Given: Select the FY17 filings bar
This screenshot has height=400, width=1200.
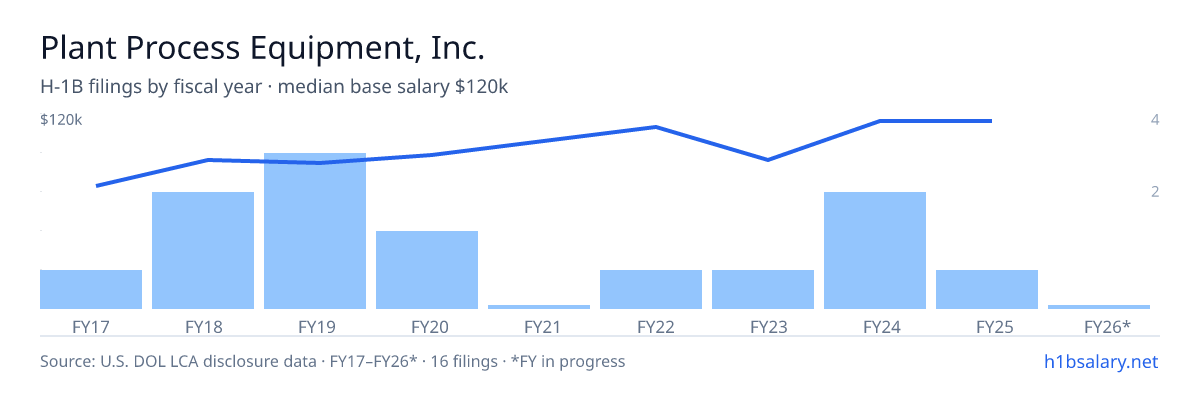Looking at the screenshot, I should coord(91,289).
